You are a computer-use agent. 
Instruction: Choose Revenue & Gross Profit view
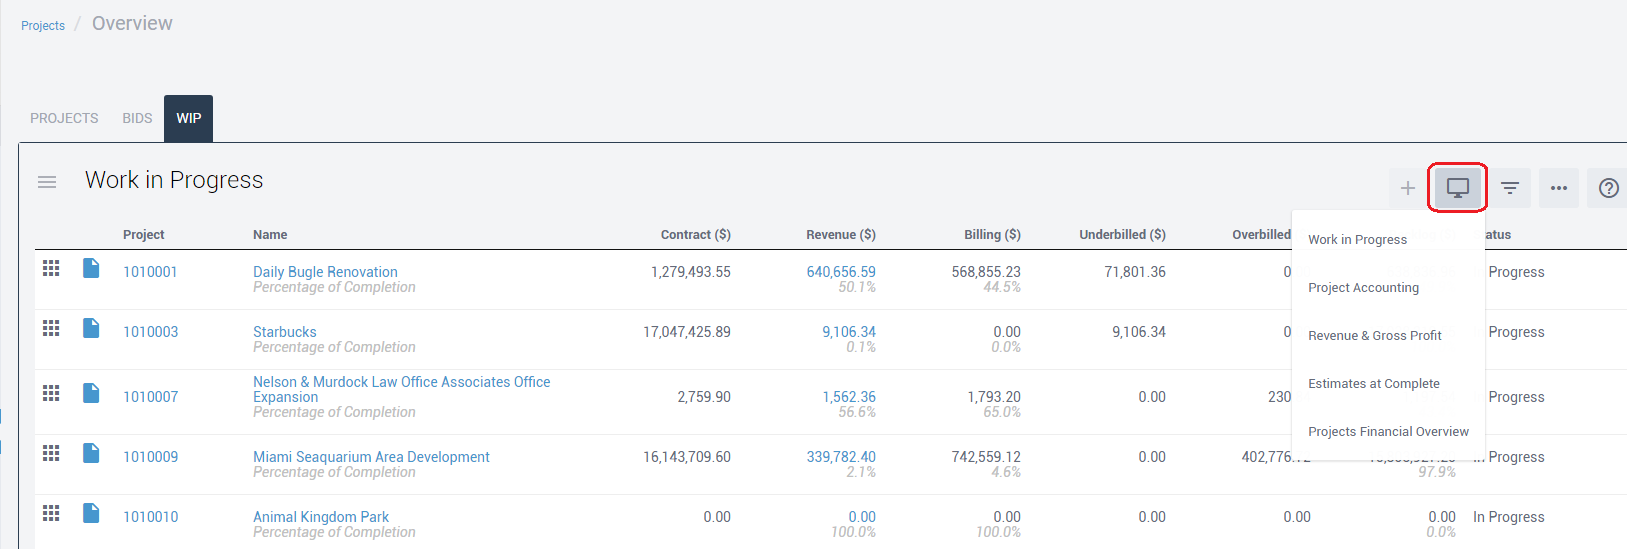(x=1374, y=336)
